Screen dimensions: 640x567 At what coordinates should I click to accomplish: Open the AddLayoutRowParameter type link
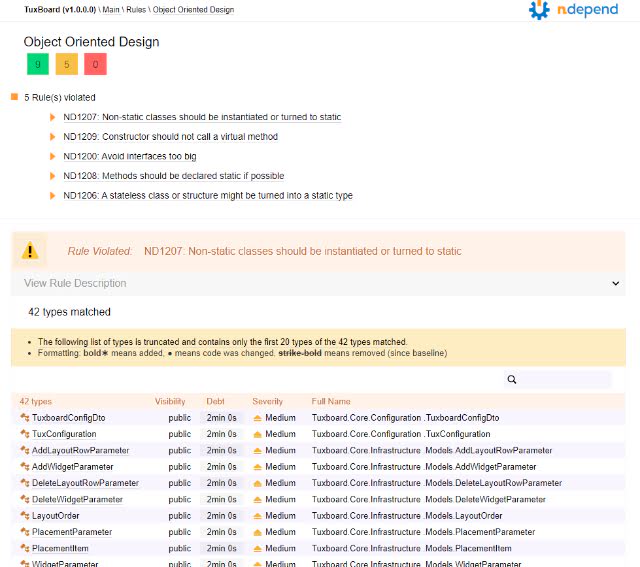80,450
